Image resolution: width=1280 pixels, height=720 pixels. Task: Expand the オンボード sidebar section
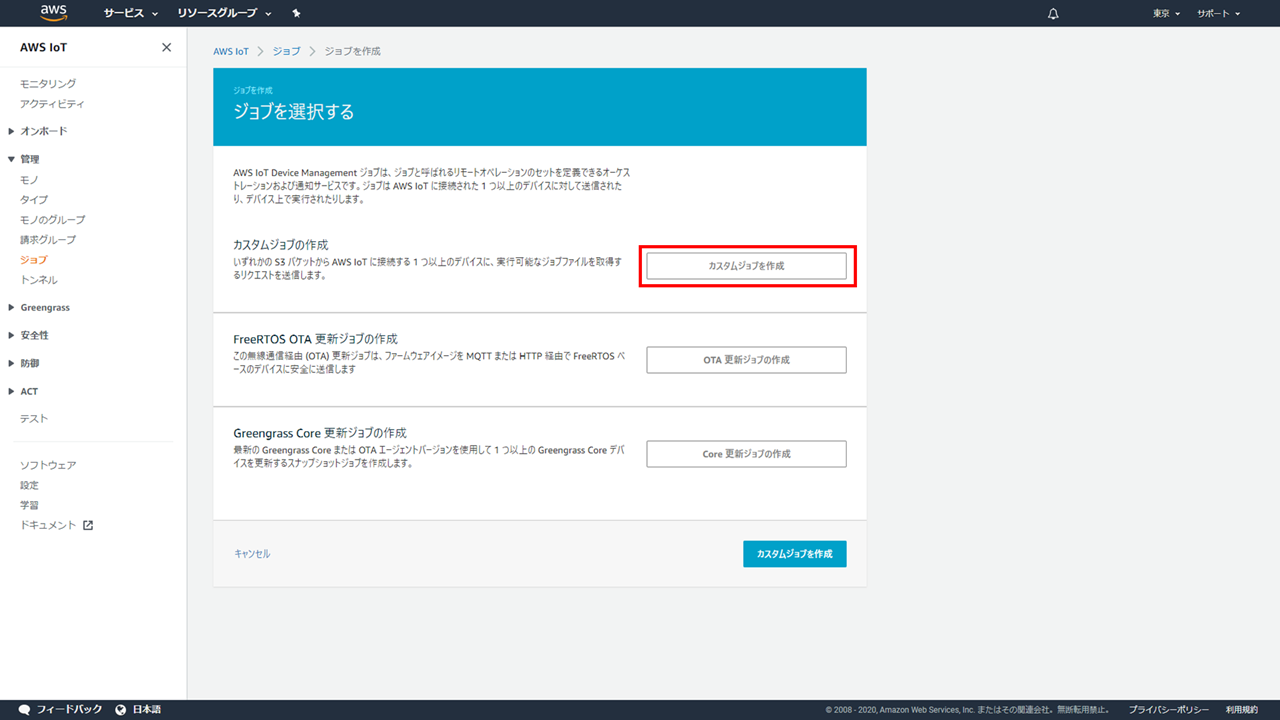click(x=43, y=131)
